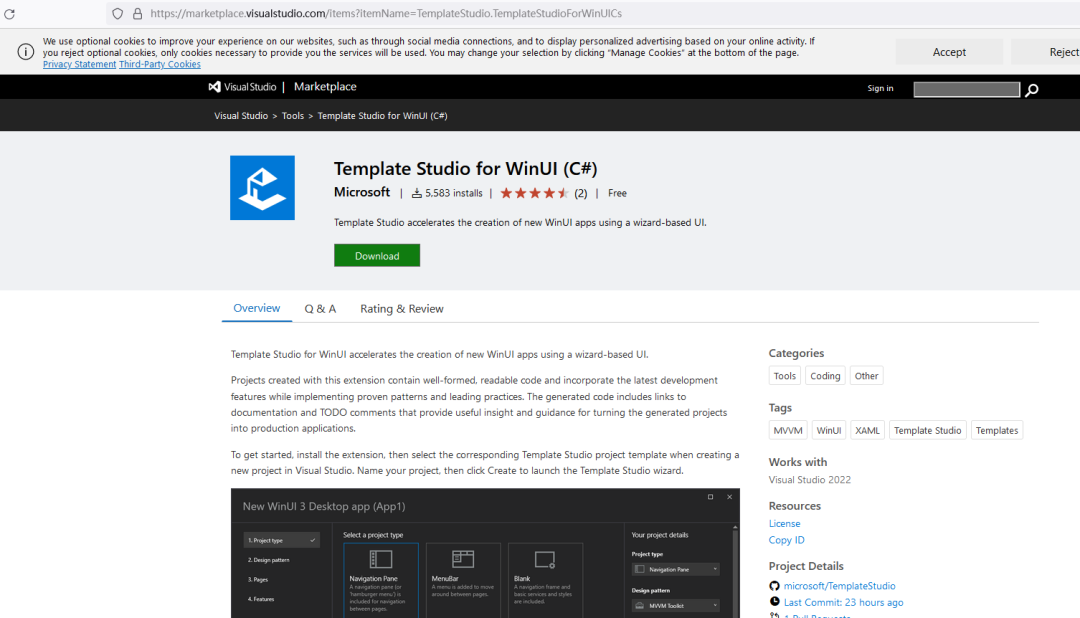Viewport: 1080px width, 618px height.
Task: Click the Coding category tag
Action: 825,375
